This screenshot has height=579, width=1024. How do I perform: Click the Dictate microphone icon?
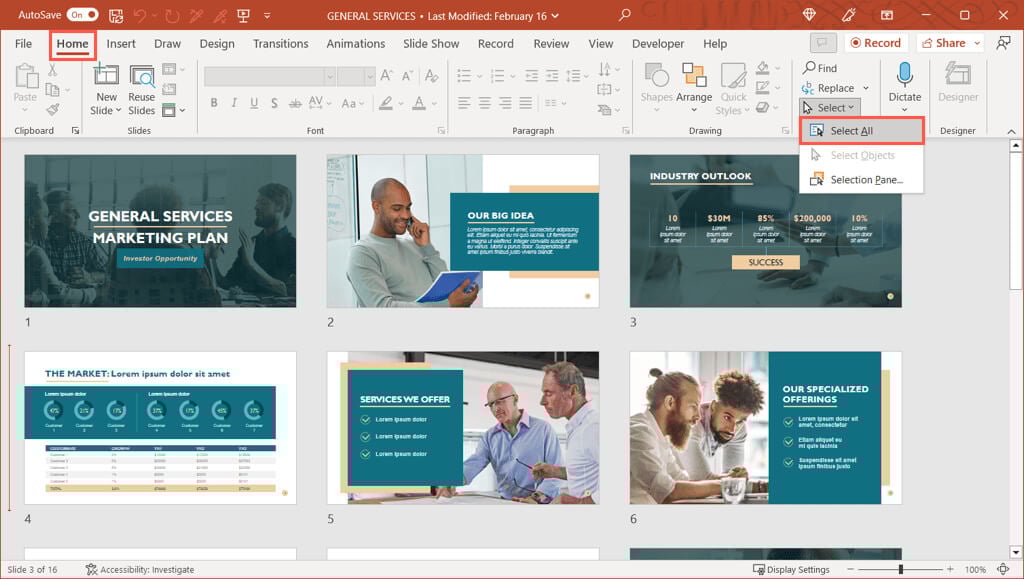coord(904,76)
